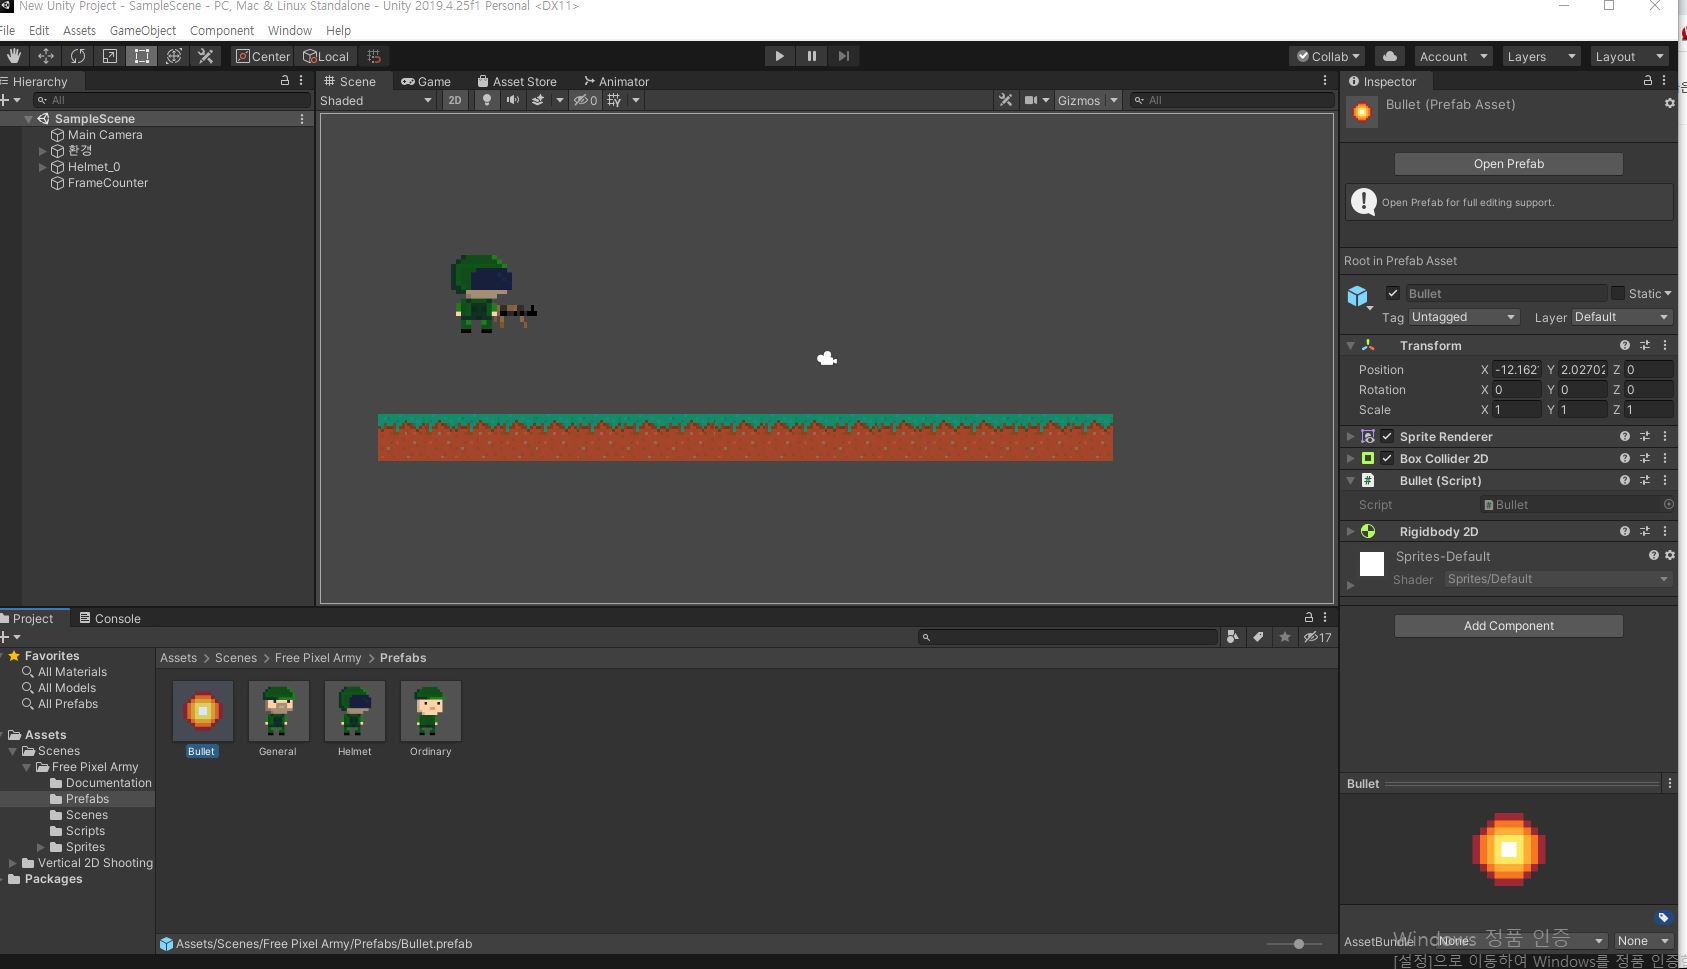Toggle Box Collider 2D enabled checkbox
Screen dimensions: 1687x969
(1387, 458)
